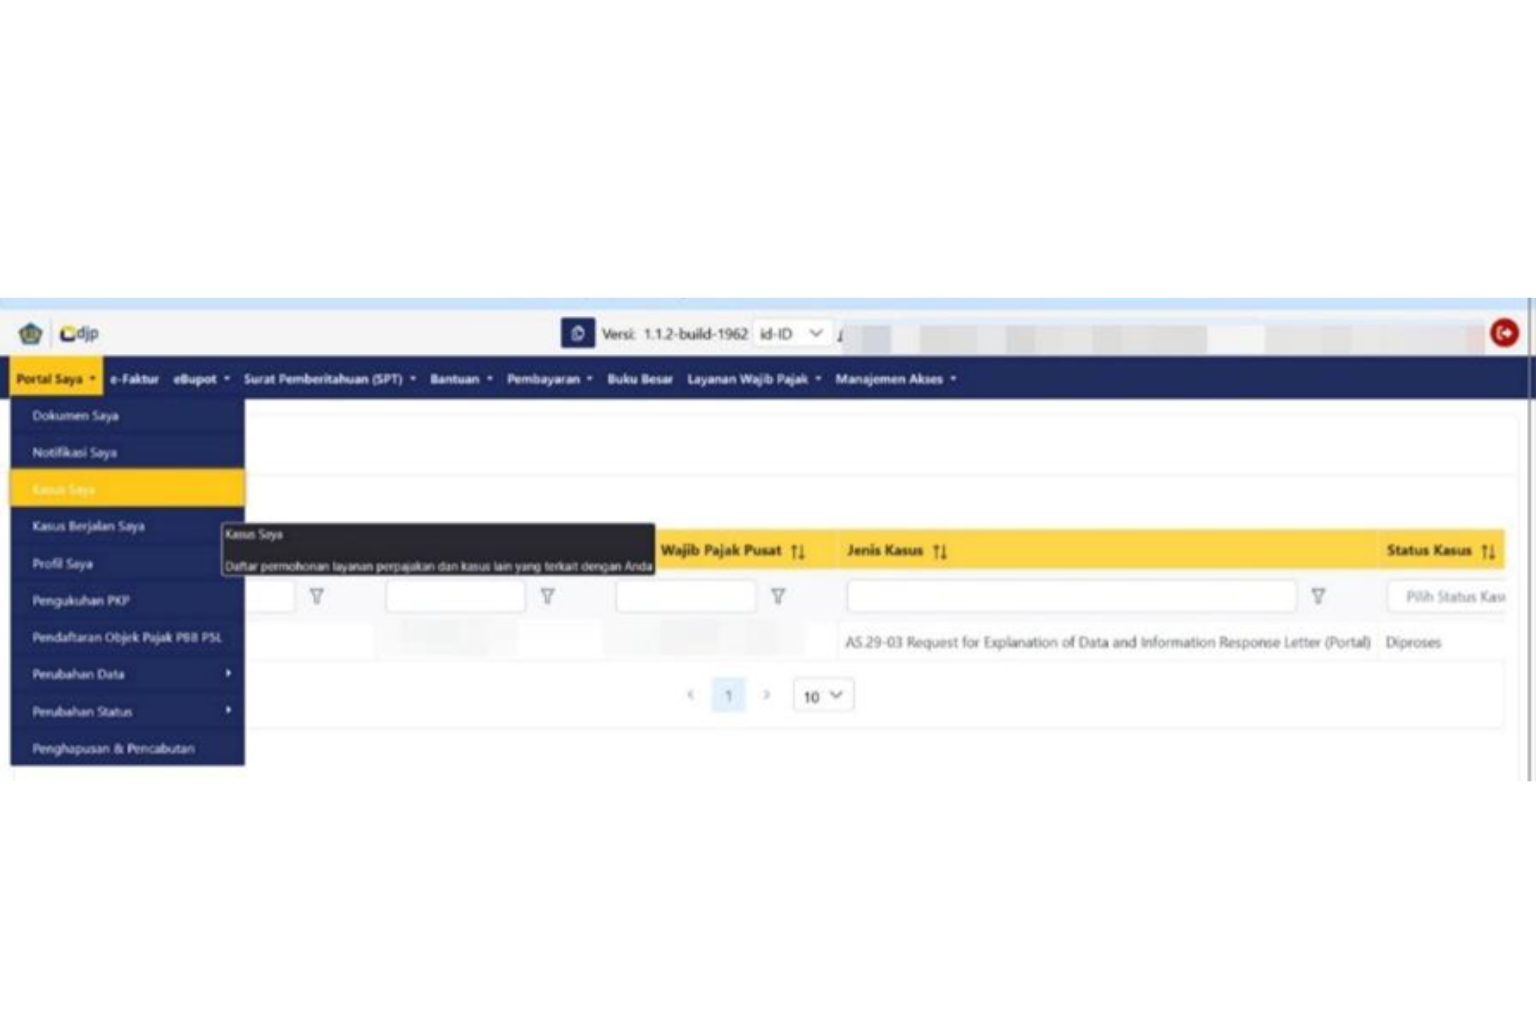Open the Pilih Status Kasus dropdown
This screenshot has width=1536, height=1024.
(1447, 596)
